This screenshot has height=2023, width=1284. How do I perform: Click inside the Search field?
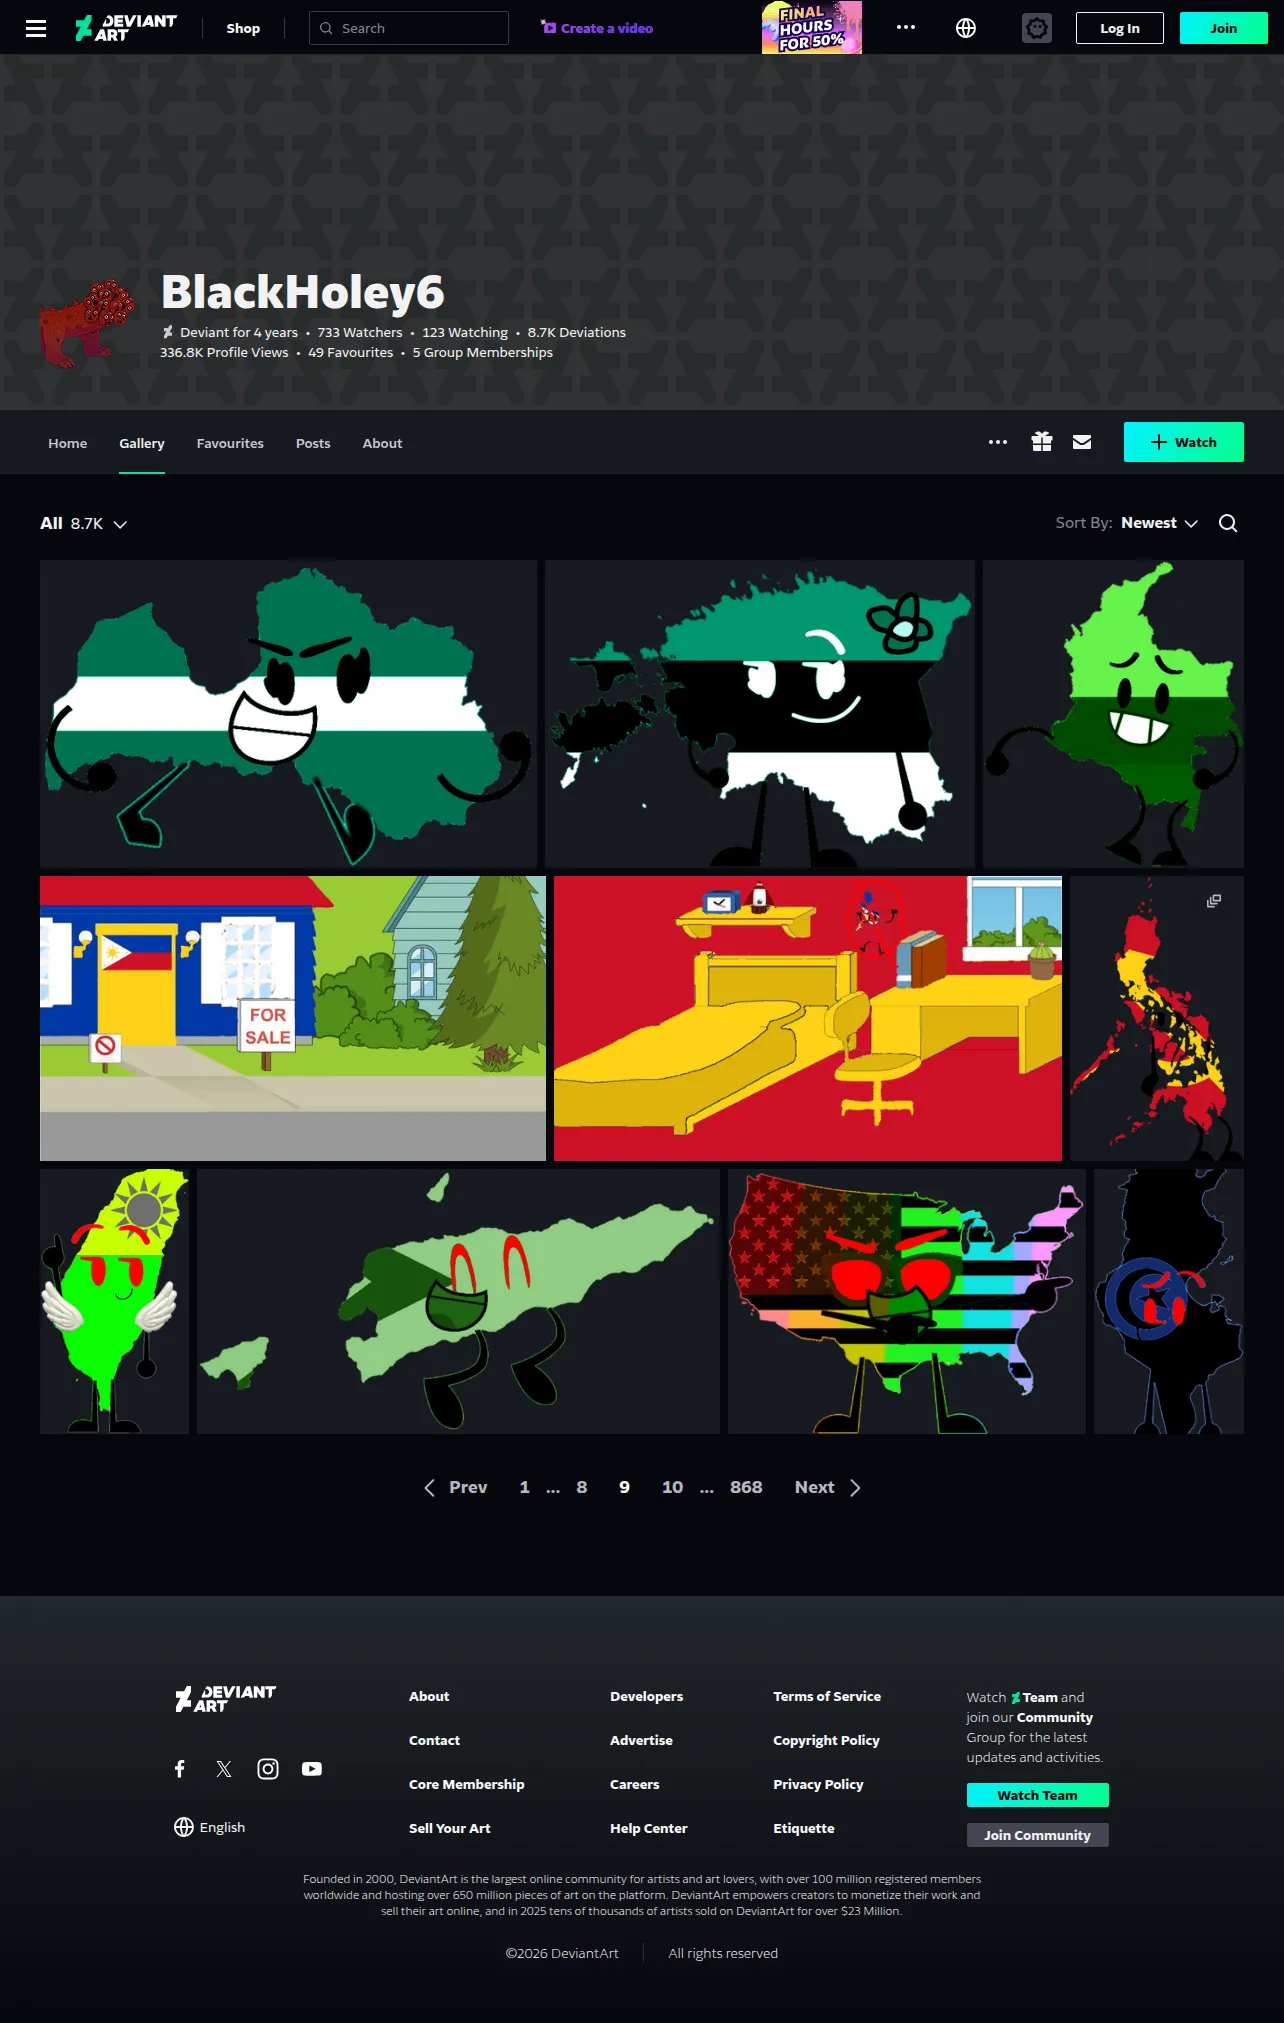point(409,28)
